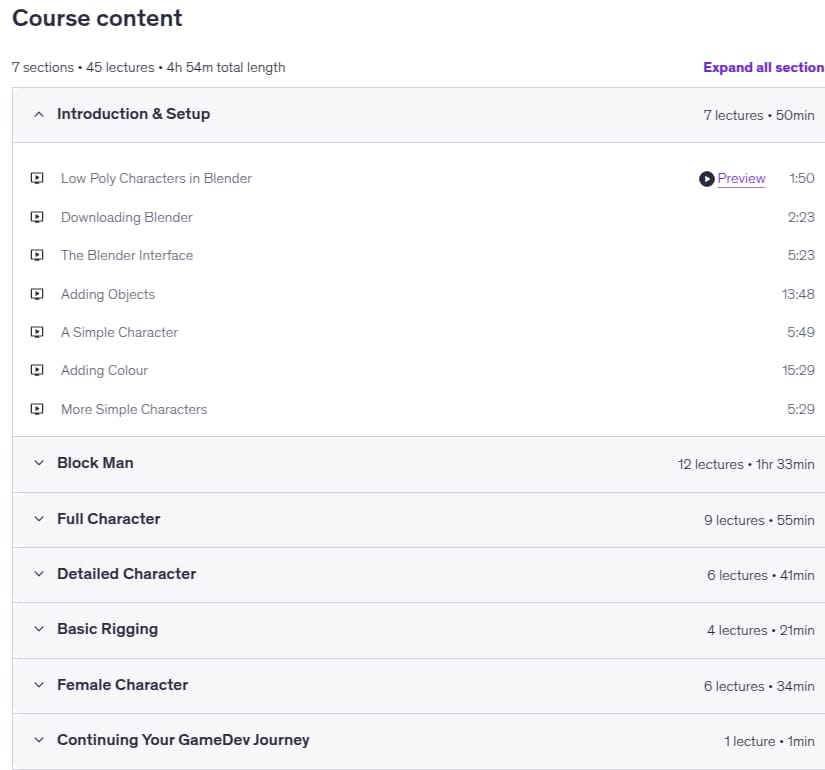Click the 6 lectures • 34min summary
Screen dimensions: 825x770
(759, 686)
